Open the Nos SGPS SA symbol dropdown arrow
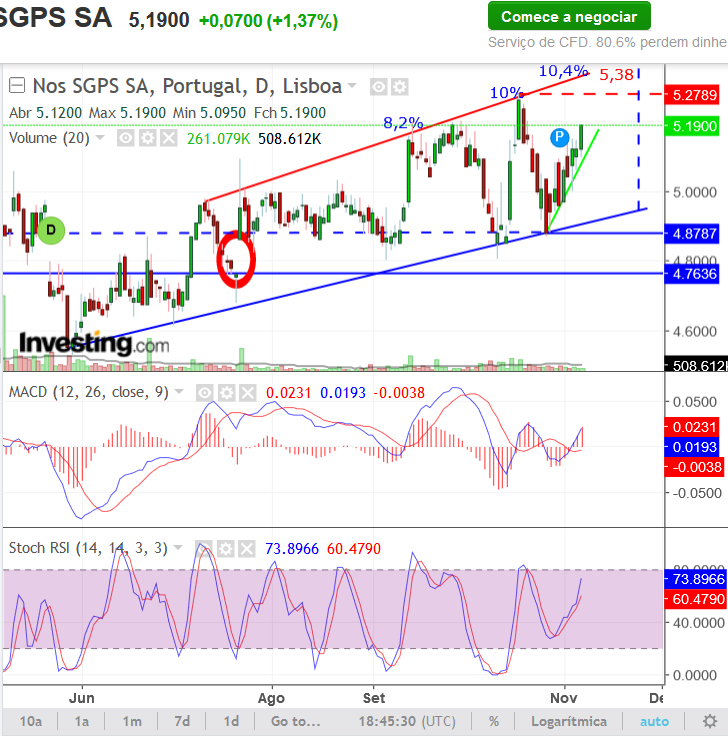 (x=352, y=86)
